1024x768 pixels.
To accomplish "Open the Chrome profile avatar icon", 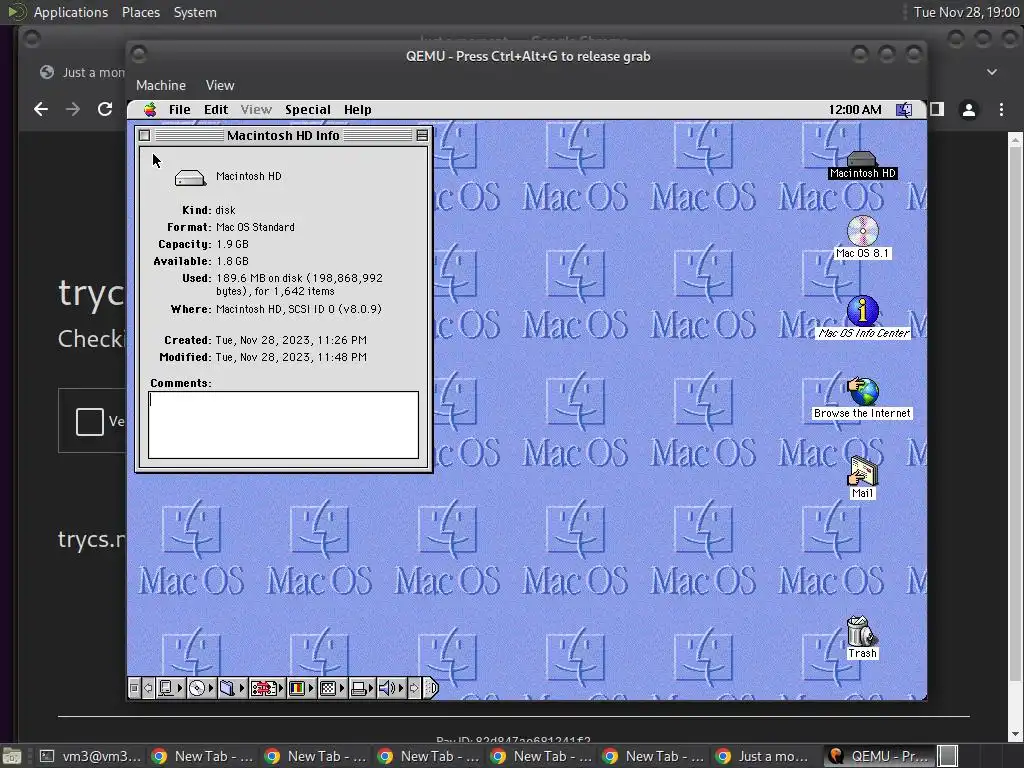I will click(969, 110).
